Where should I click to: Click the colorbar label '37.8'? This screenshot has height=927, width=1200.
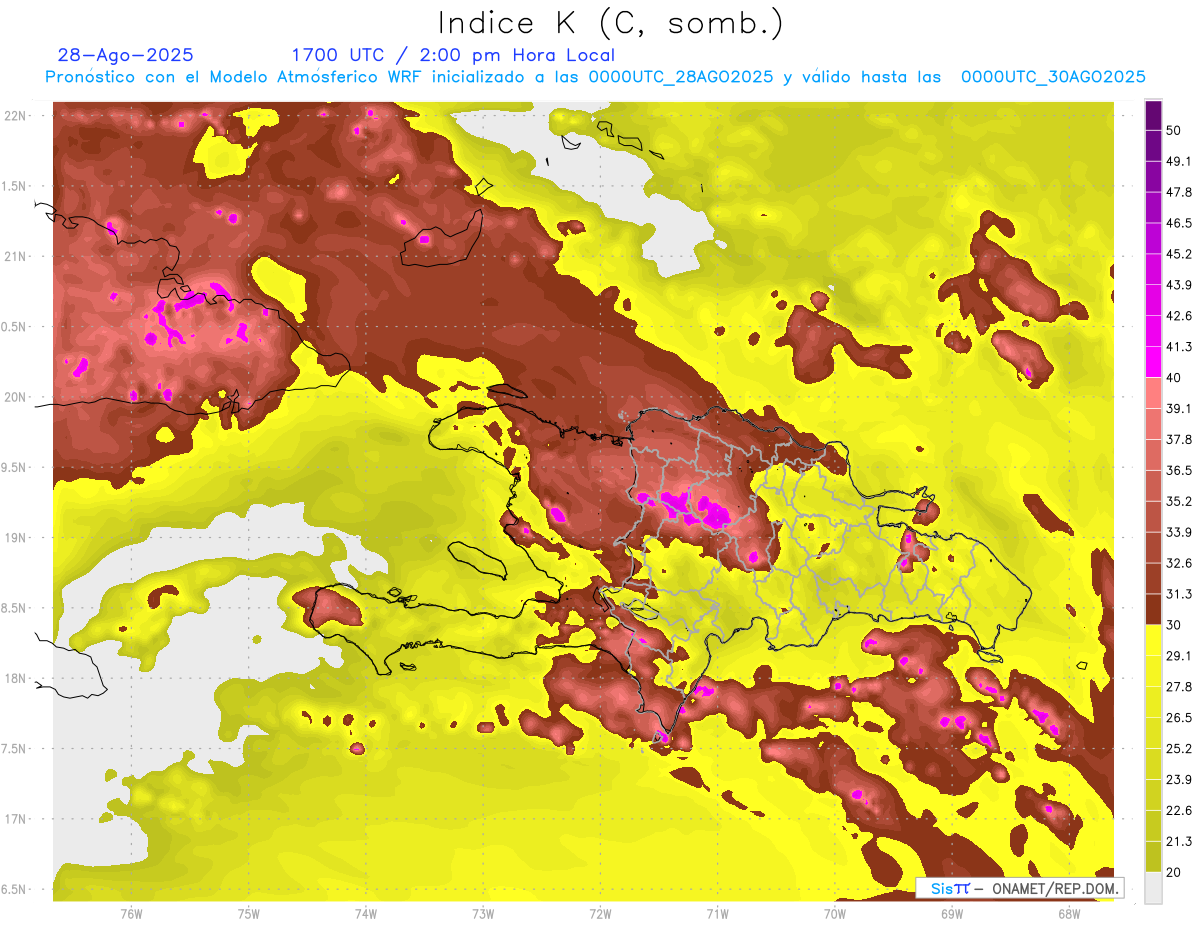tap(1179, 439)
